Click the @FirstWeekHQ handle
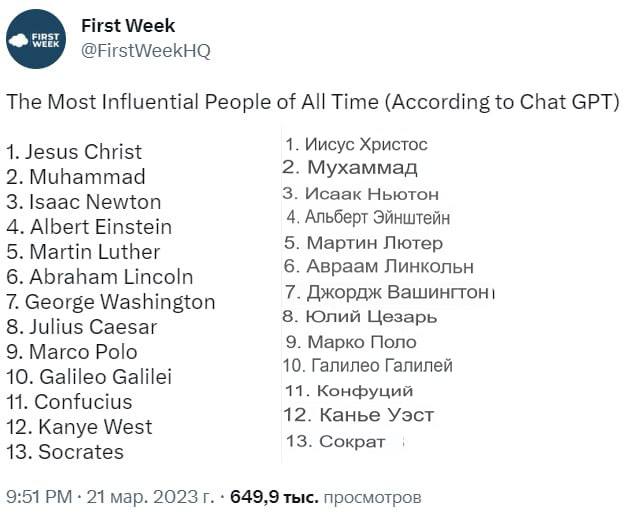The height and width of the screenshot is (514, 632). tap(146, 51)
